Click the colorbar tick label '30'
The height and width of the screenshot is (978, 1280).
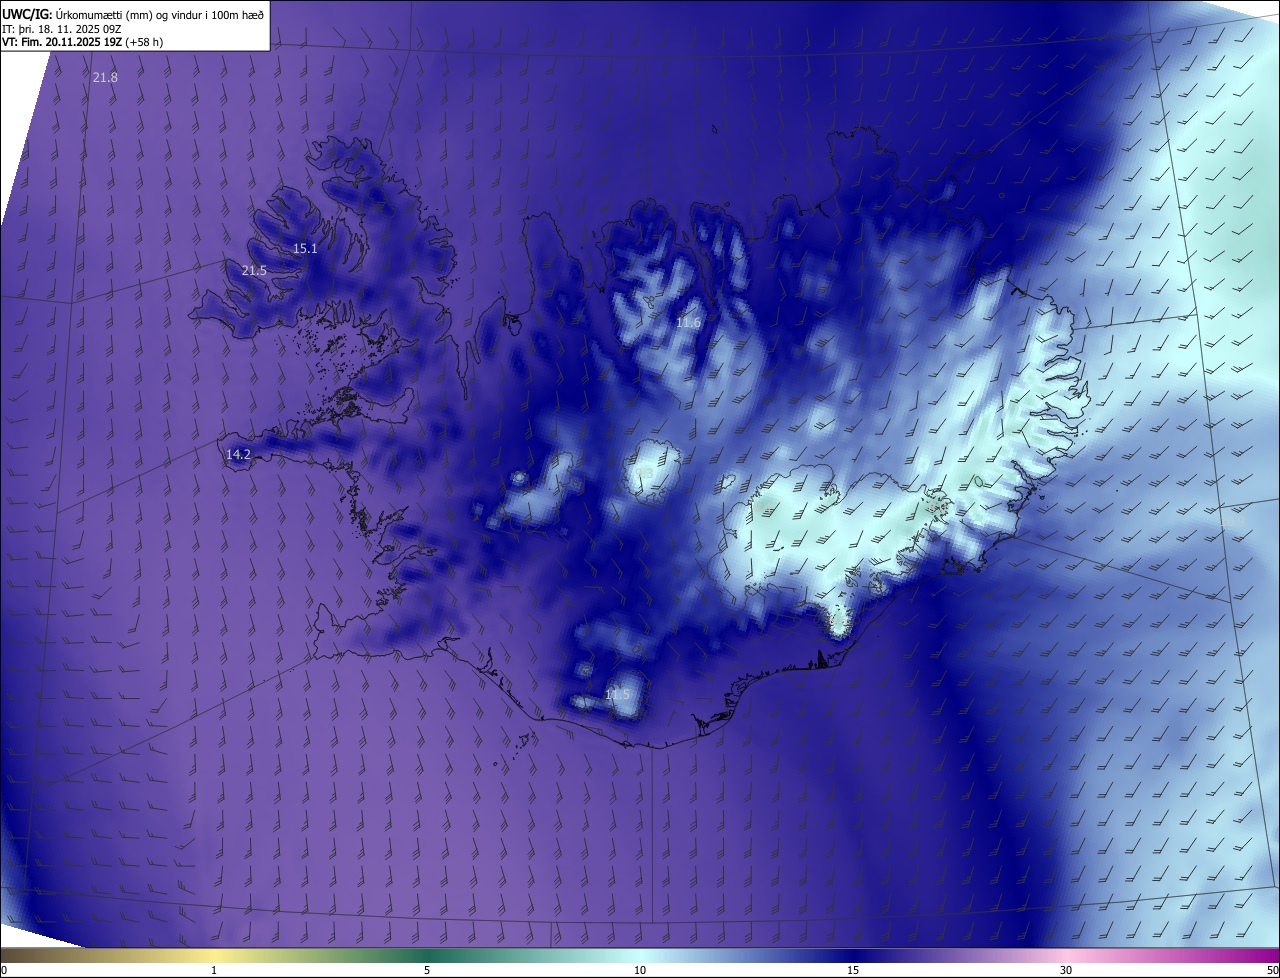click(1066, 970)
